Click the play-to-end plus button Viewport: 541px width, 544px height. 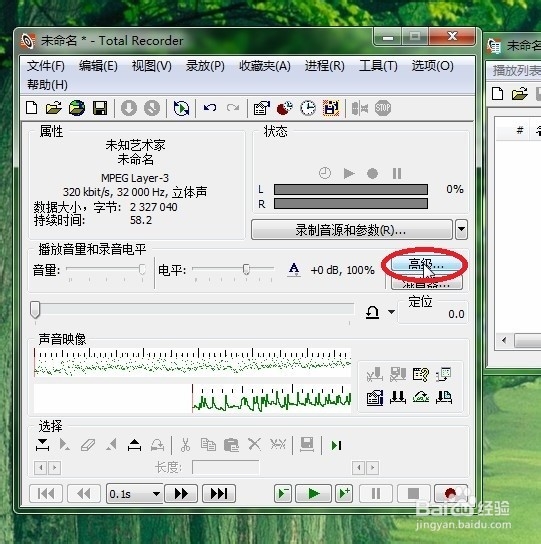coord(344,493)
